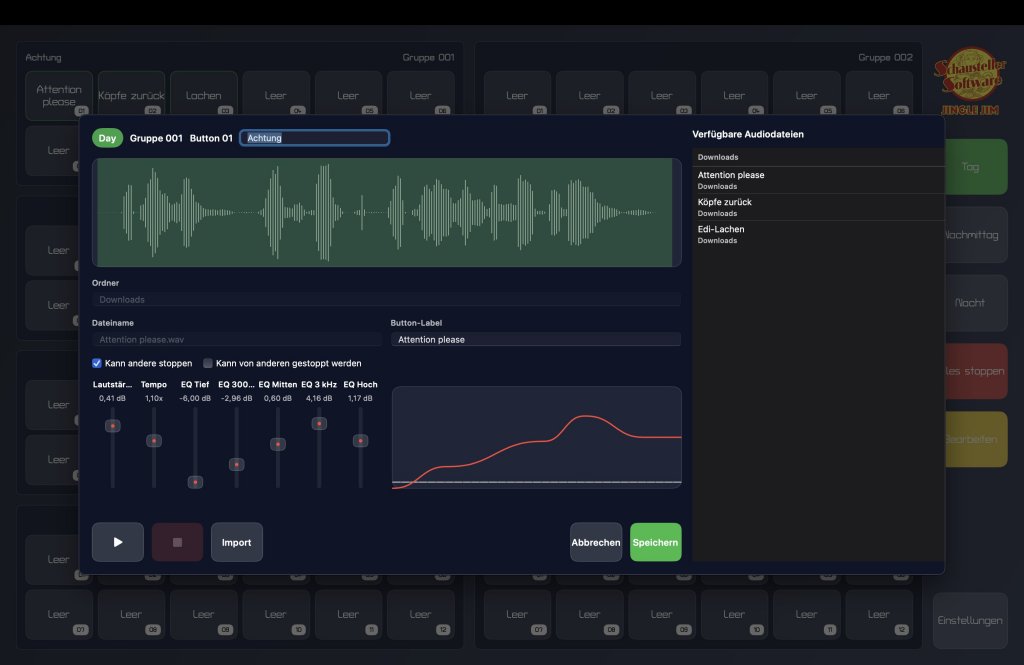Click the Button-Label input field
This screenshot has height=665, width=1024.
536,340
